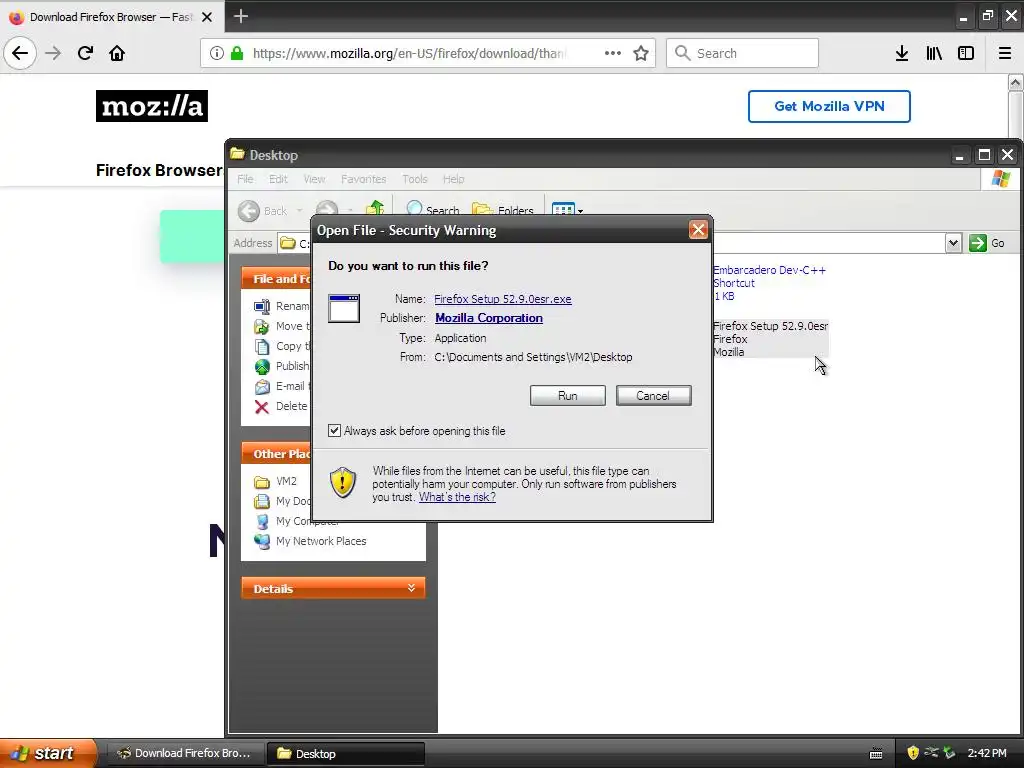Viewport: 1024px width, 768px height.
Task: Open Firefox Setup 52.9.0esr.exe name link
Action: (x=503, y=299)
